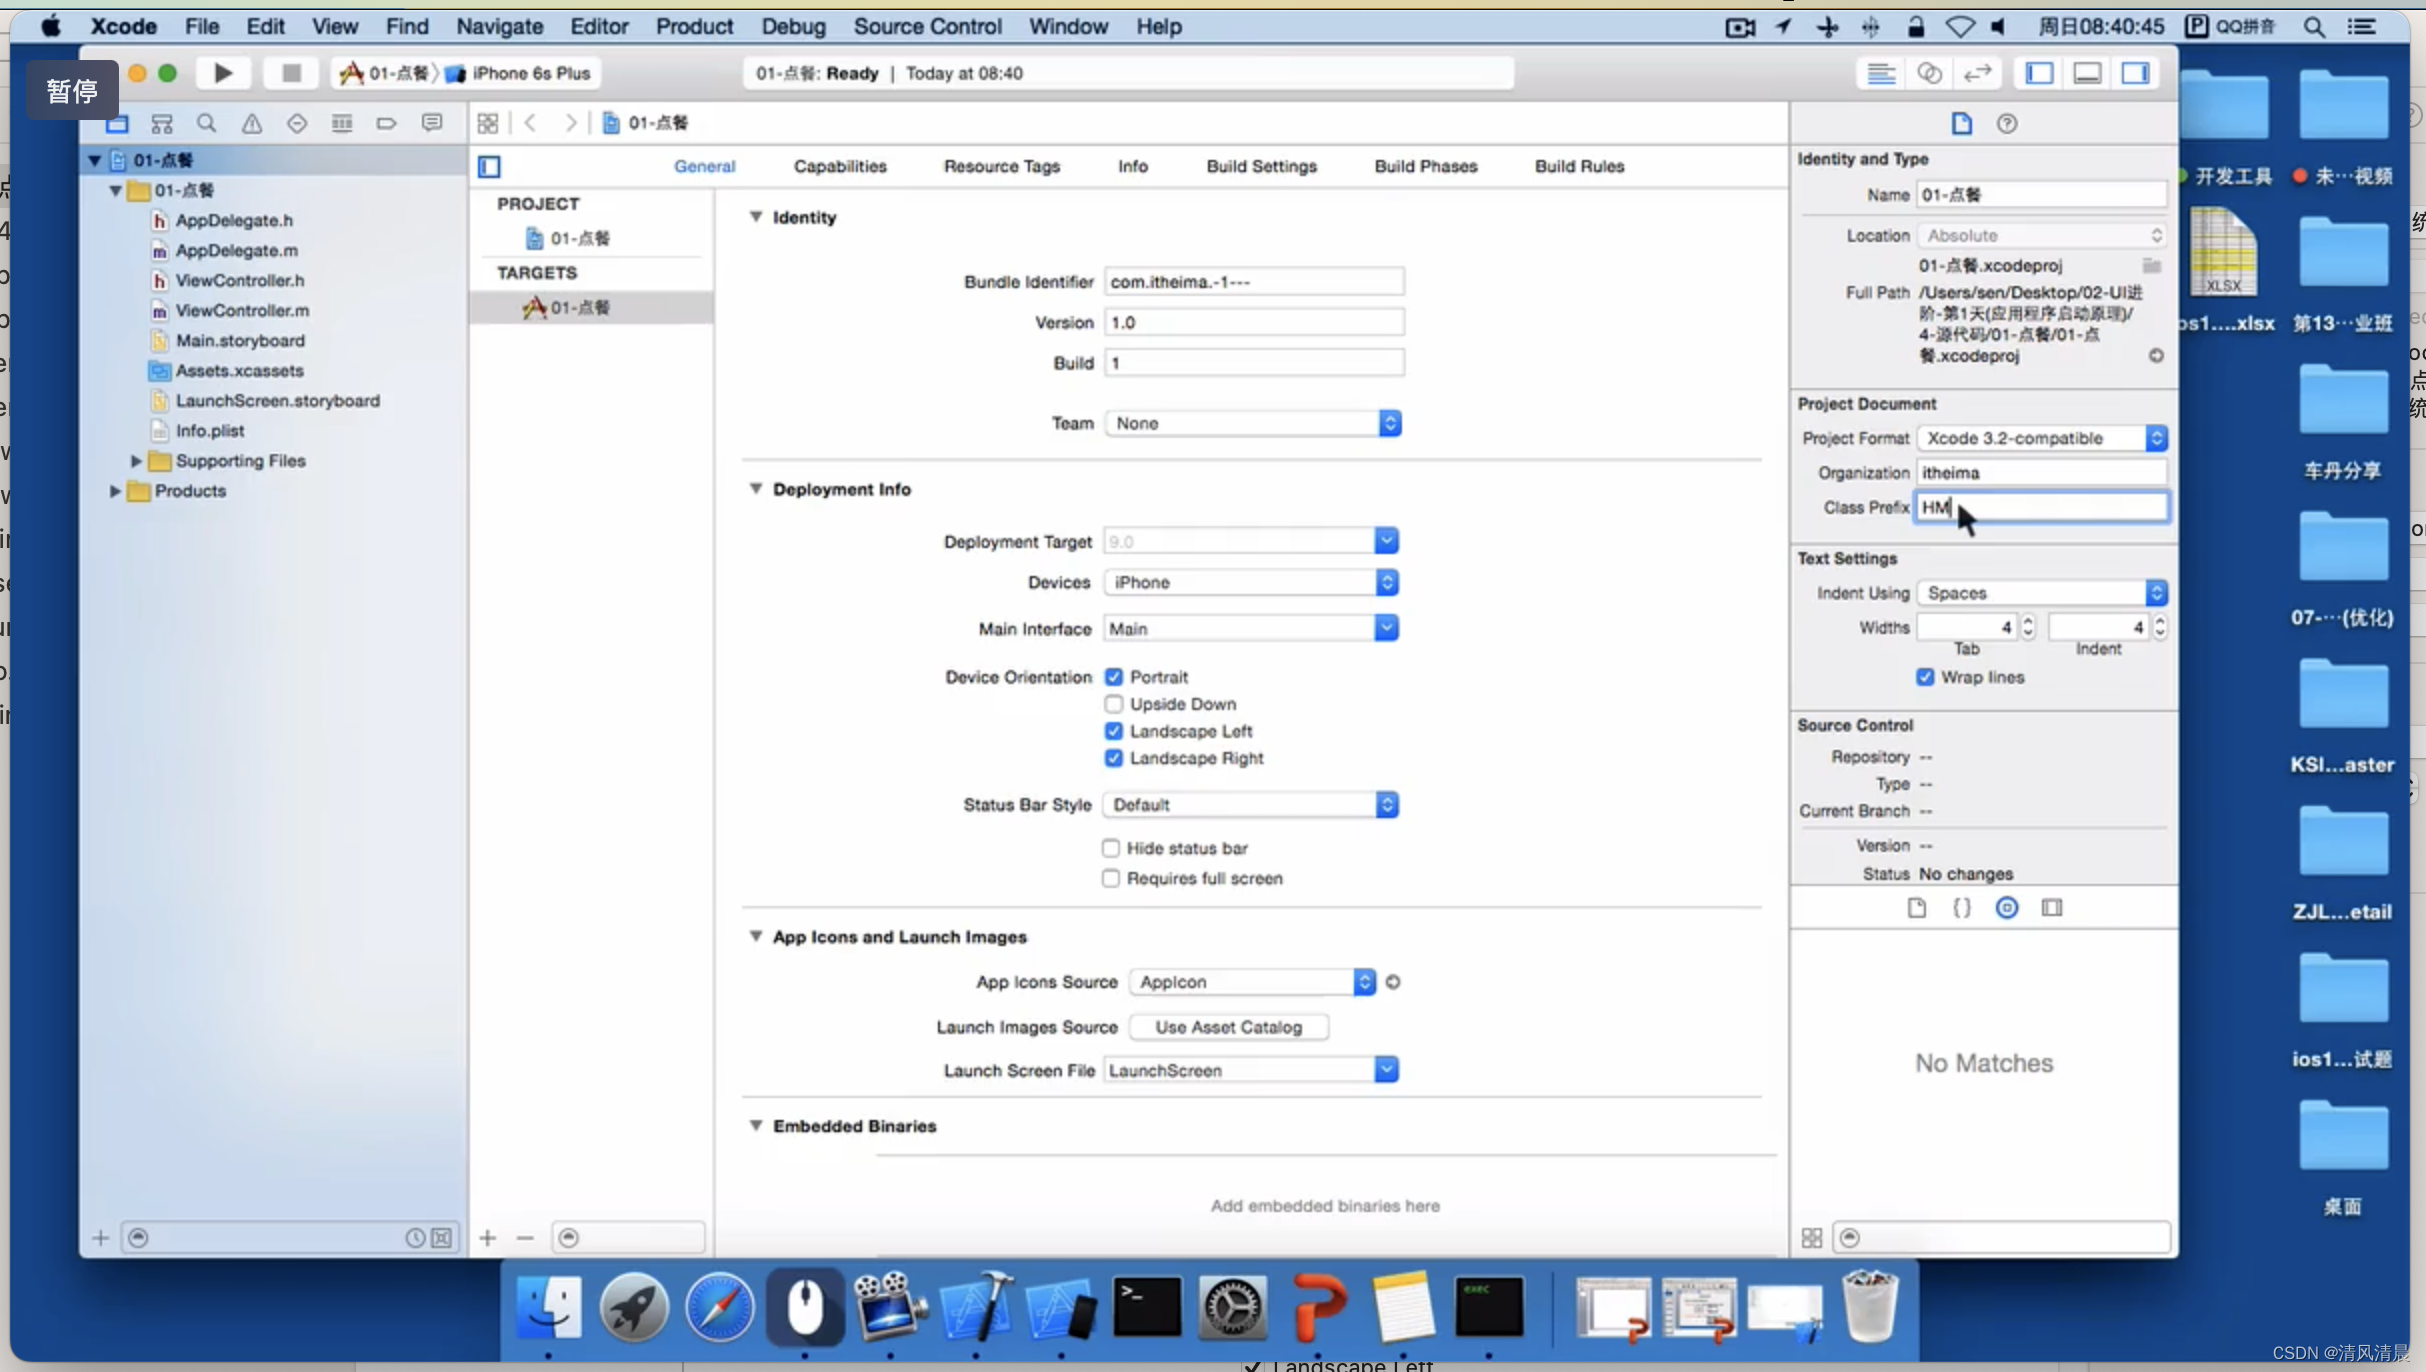Open the Team dropdown
Image resolution: width=2426 pixels, height=1372 pixels.
(x=1253, y=423)
